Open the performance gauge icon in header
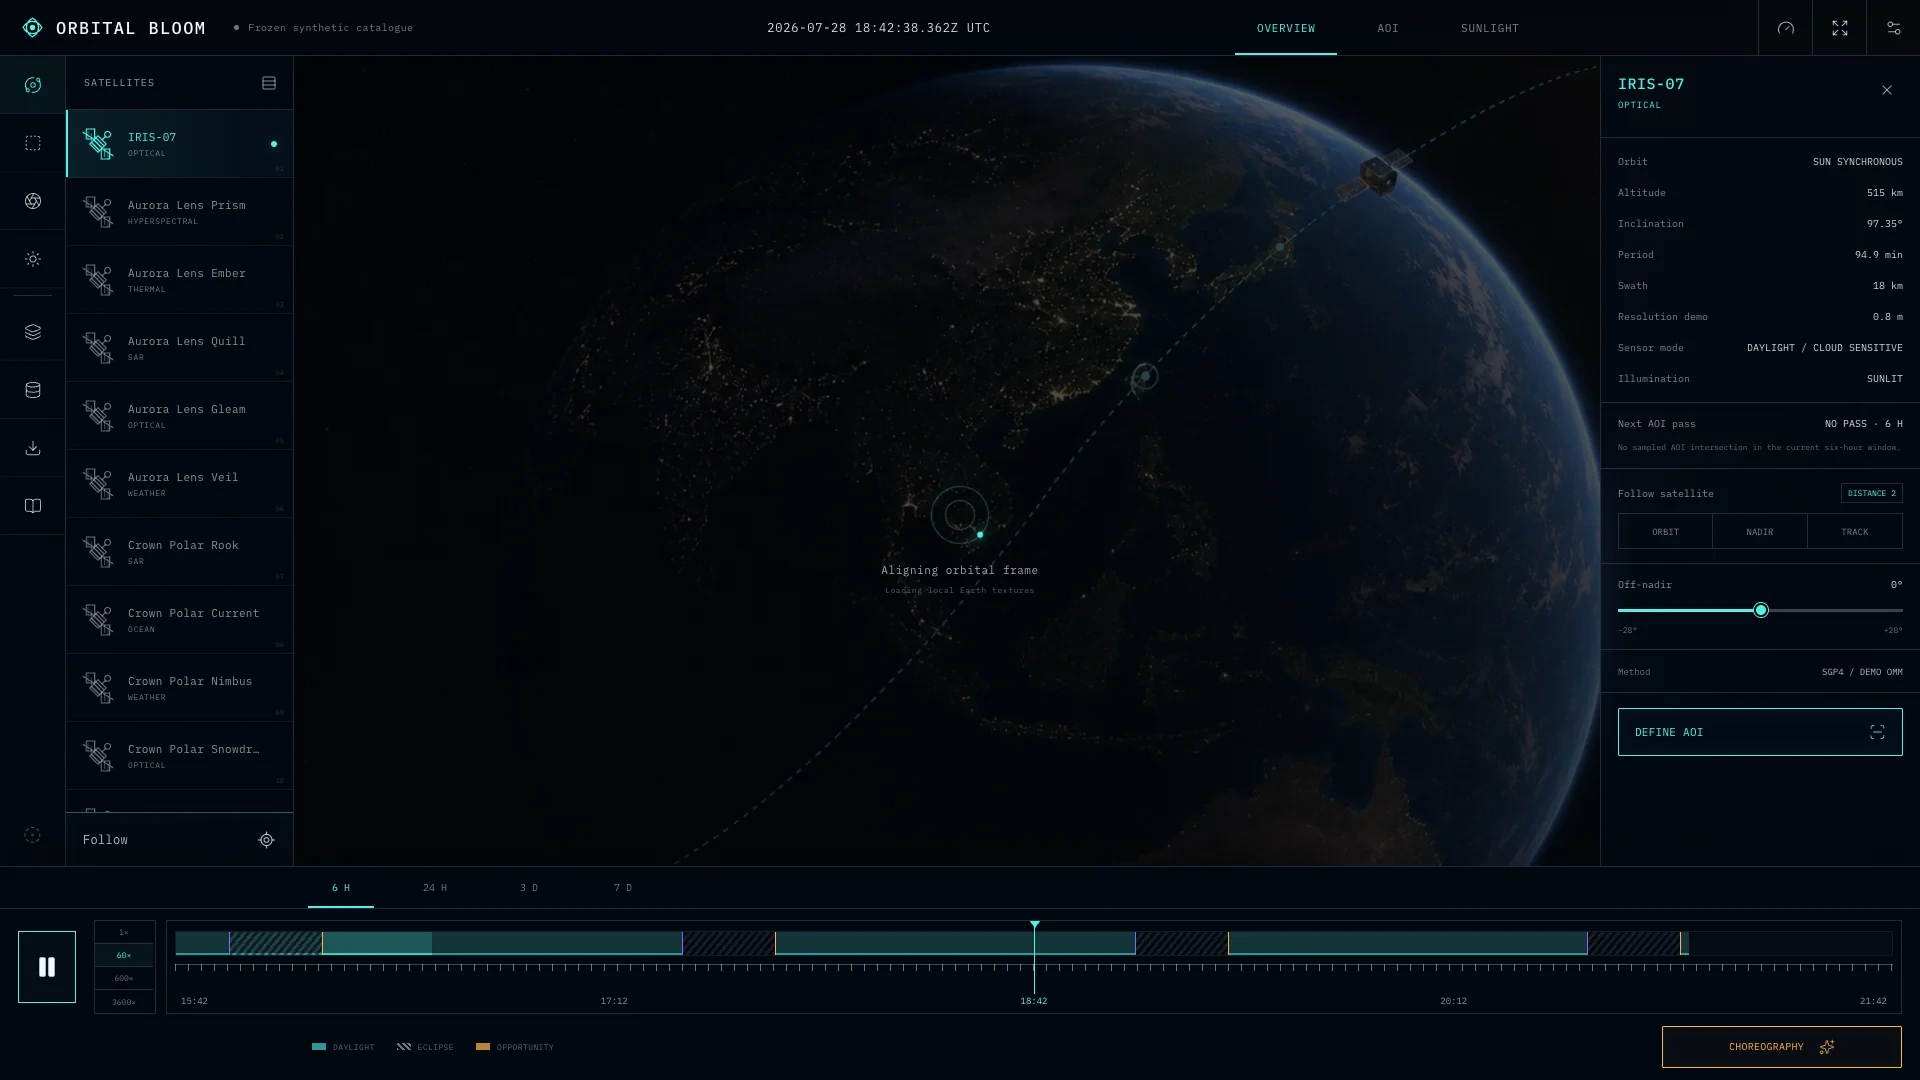The width and height of the screenshot is (1920, 1080). [x=1786, y=28]
